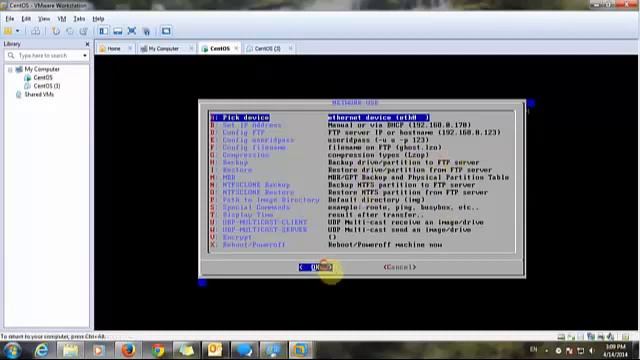Close the Library panel
The width and height of the screenshot is (640, 360).
point(87,44)
